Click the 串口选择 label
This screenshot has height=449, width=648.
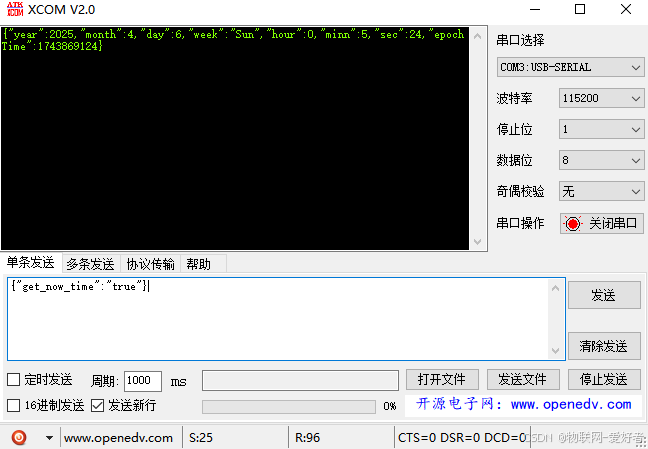click(x=520, y=40)
